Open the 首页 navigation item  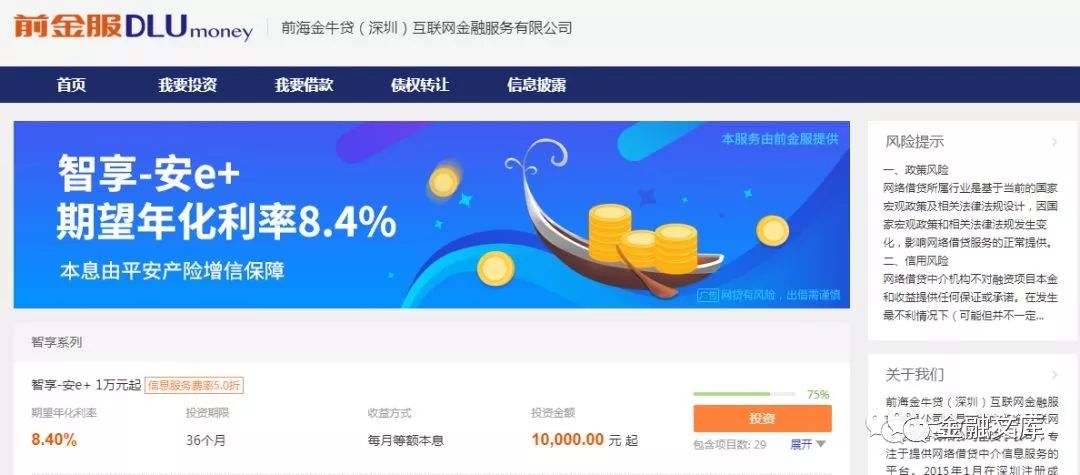pos(72,85)
